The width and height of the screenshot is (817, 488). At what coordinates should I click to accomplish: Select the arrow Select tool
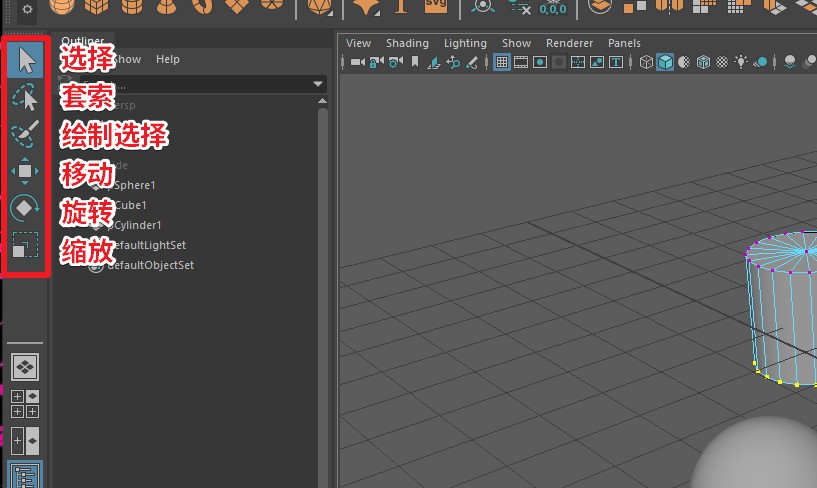(25, 60)
